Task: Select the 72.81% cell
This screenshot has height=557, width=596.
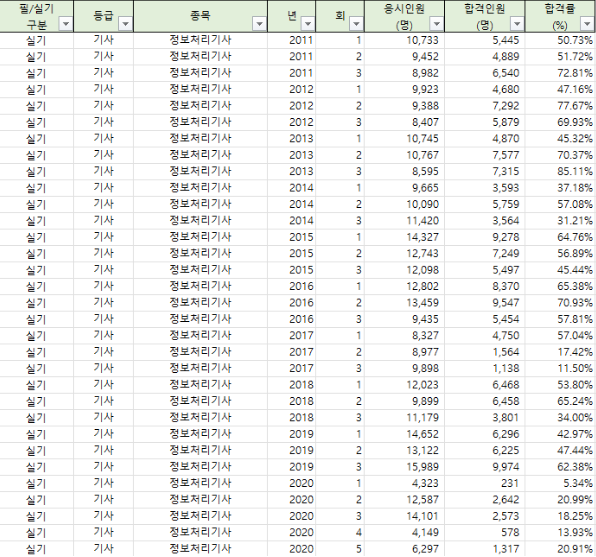Action: 560,73
